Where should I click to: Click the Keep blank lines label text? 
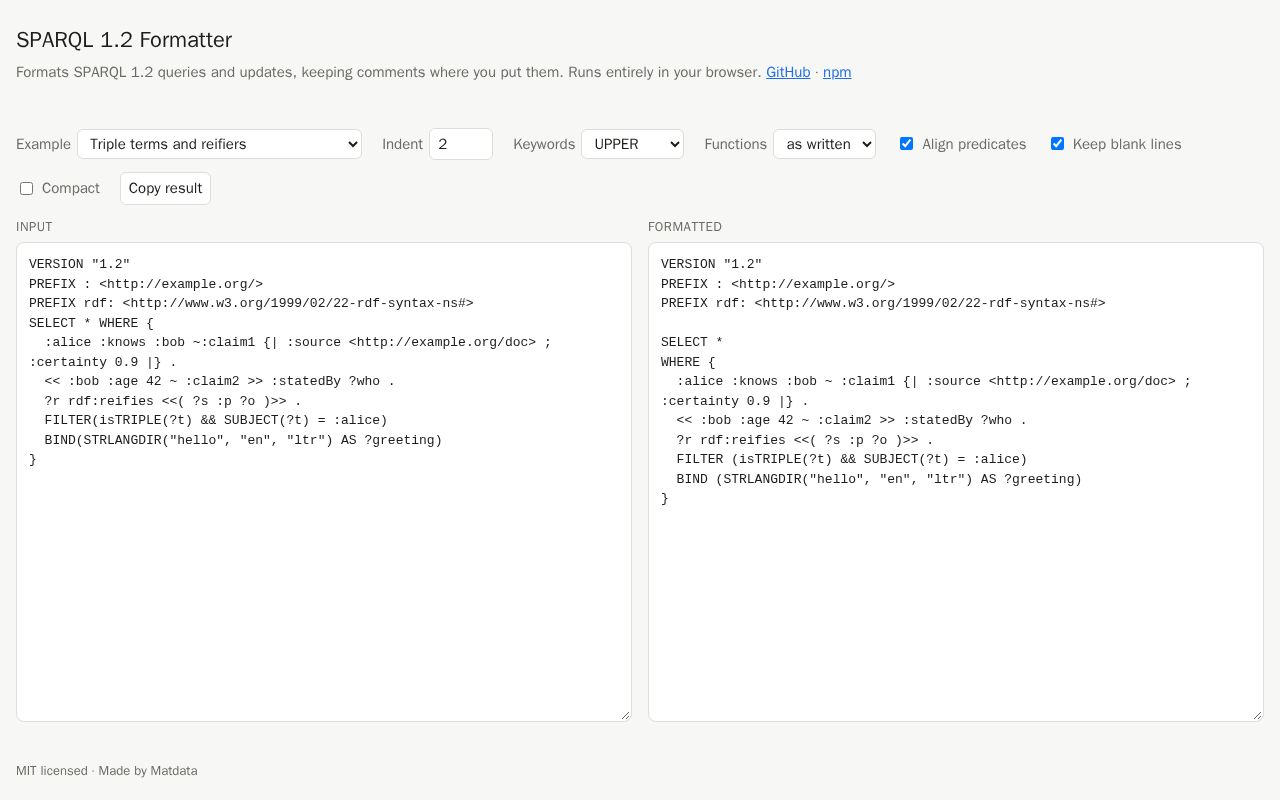click(x=1127, y=144)
